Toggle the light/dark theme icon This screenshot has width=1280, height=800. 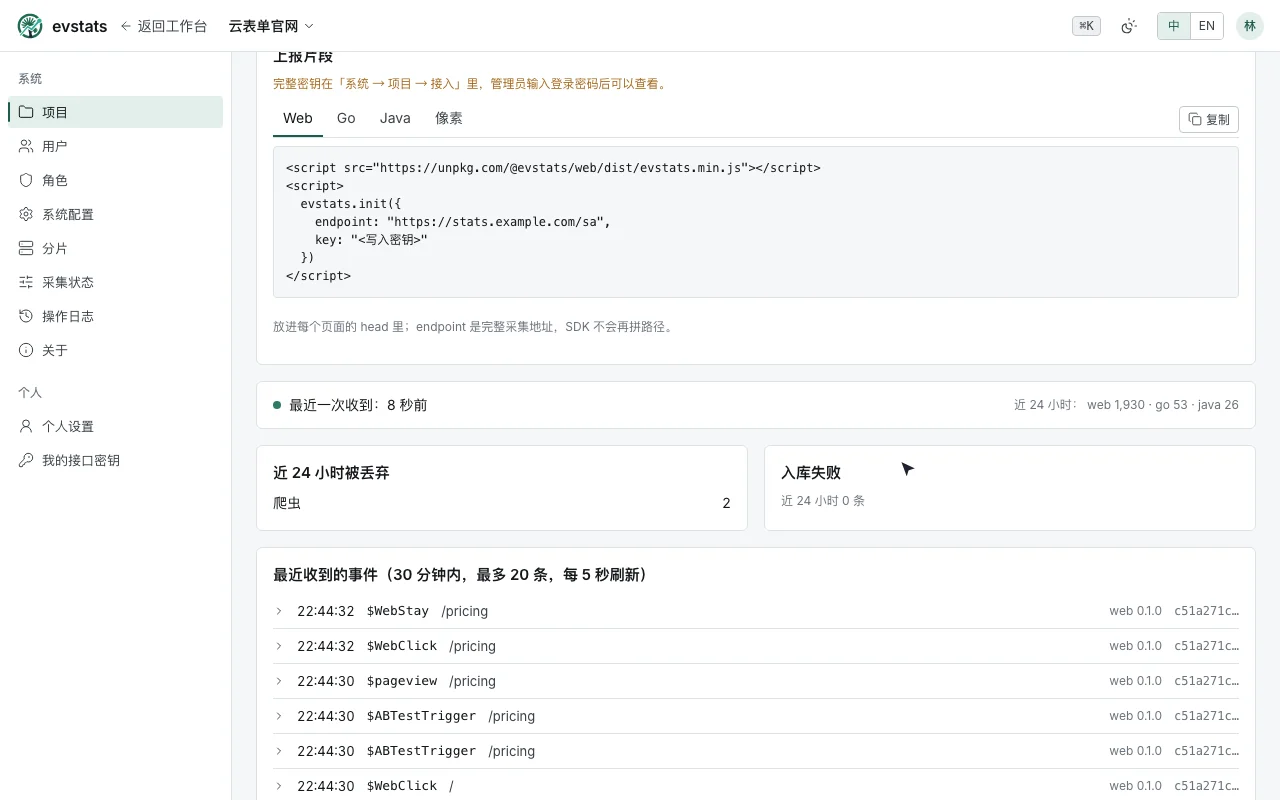pyautogui.click(x=1129, y=26)
